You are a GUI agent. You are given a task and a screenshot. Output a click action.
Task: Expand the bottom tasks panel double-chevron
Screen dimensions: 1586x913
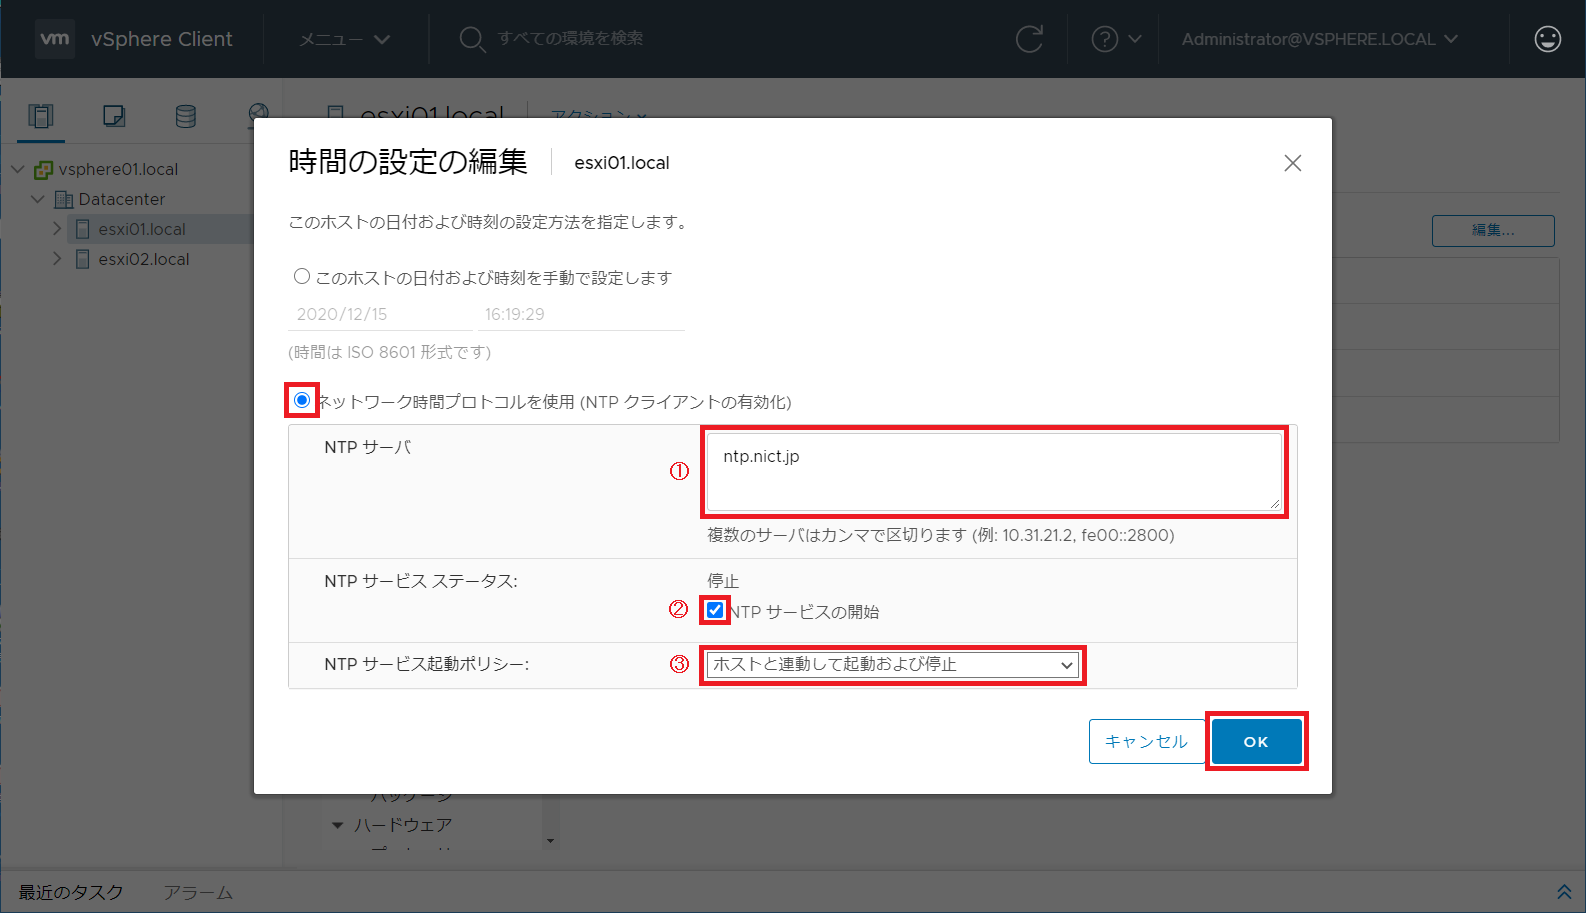tap(1564, 891)
